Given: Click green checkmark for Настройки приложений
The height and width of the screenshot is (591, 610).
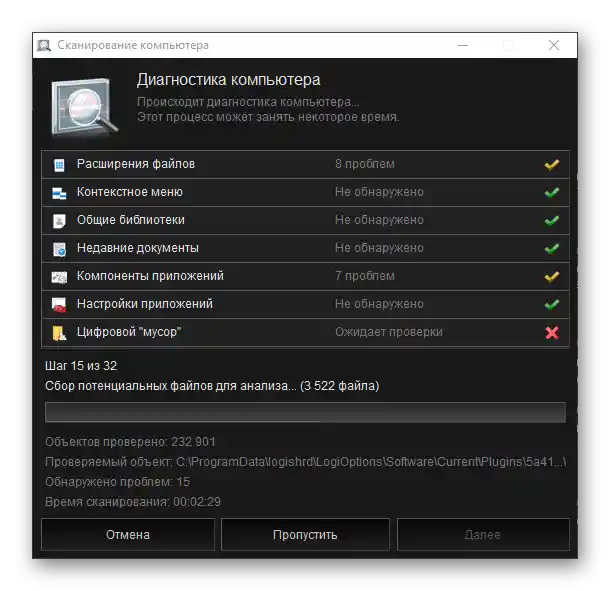Looking at the screenshot, I should (552, 305).
